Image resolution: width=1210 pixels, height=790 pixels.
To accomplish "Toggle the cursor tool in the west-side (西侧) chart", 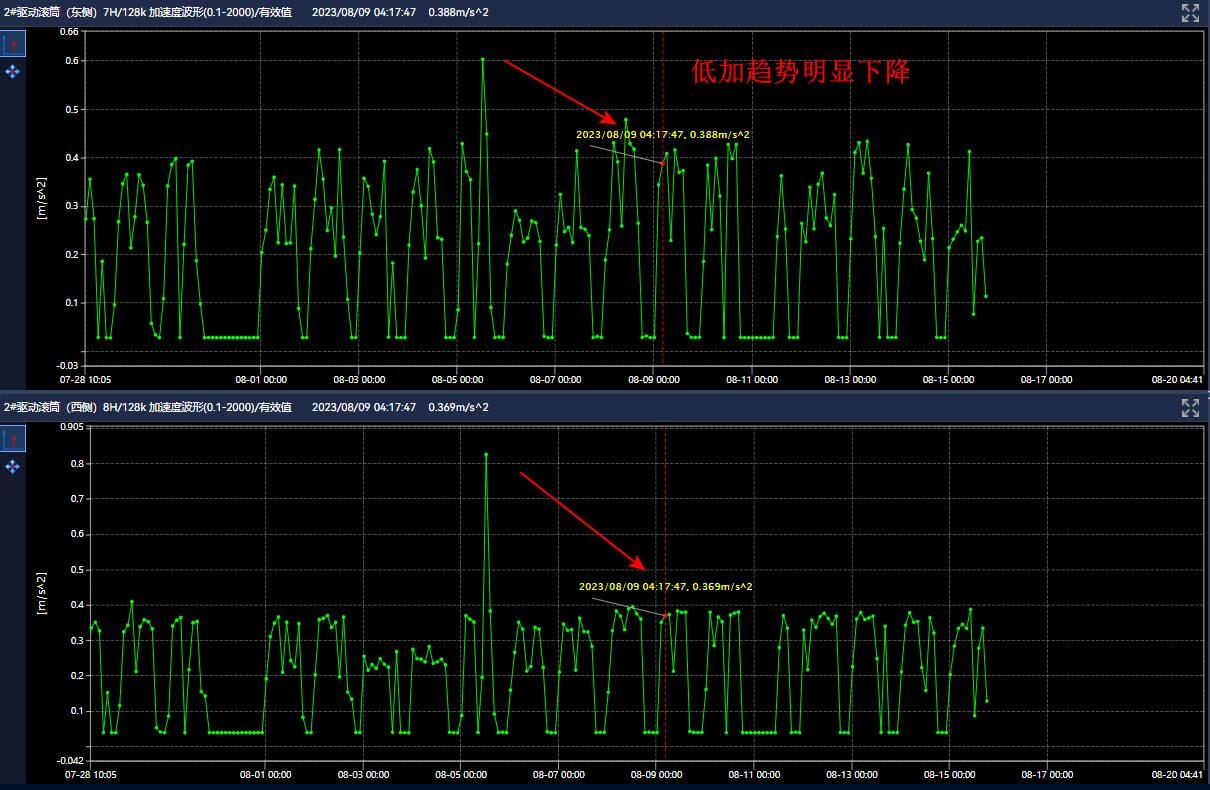I will tap(13, 439).
